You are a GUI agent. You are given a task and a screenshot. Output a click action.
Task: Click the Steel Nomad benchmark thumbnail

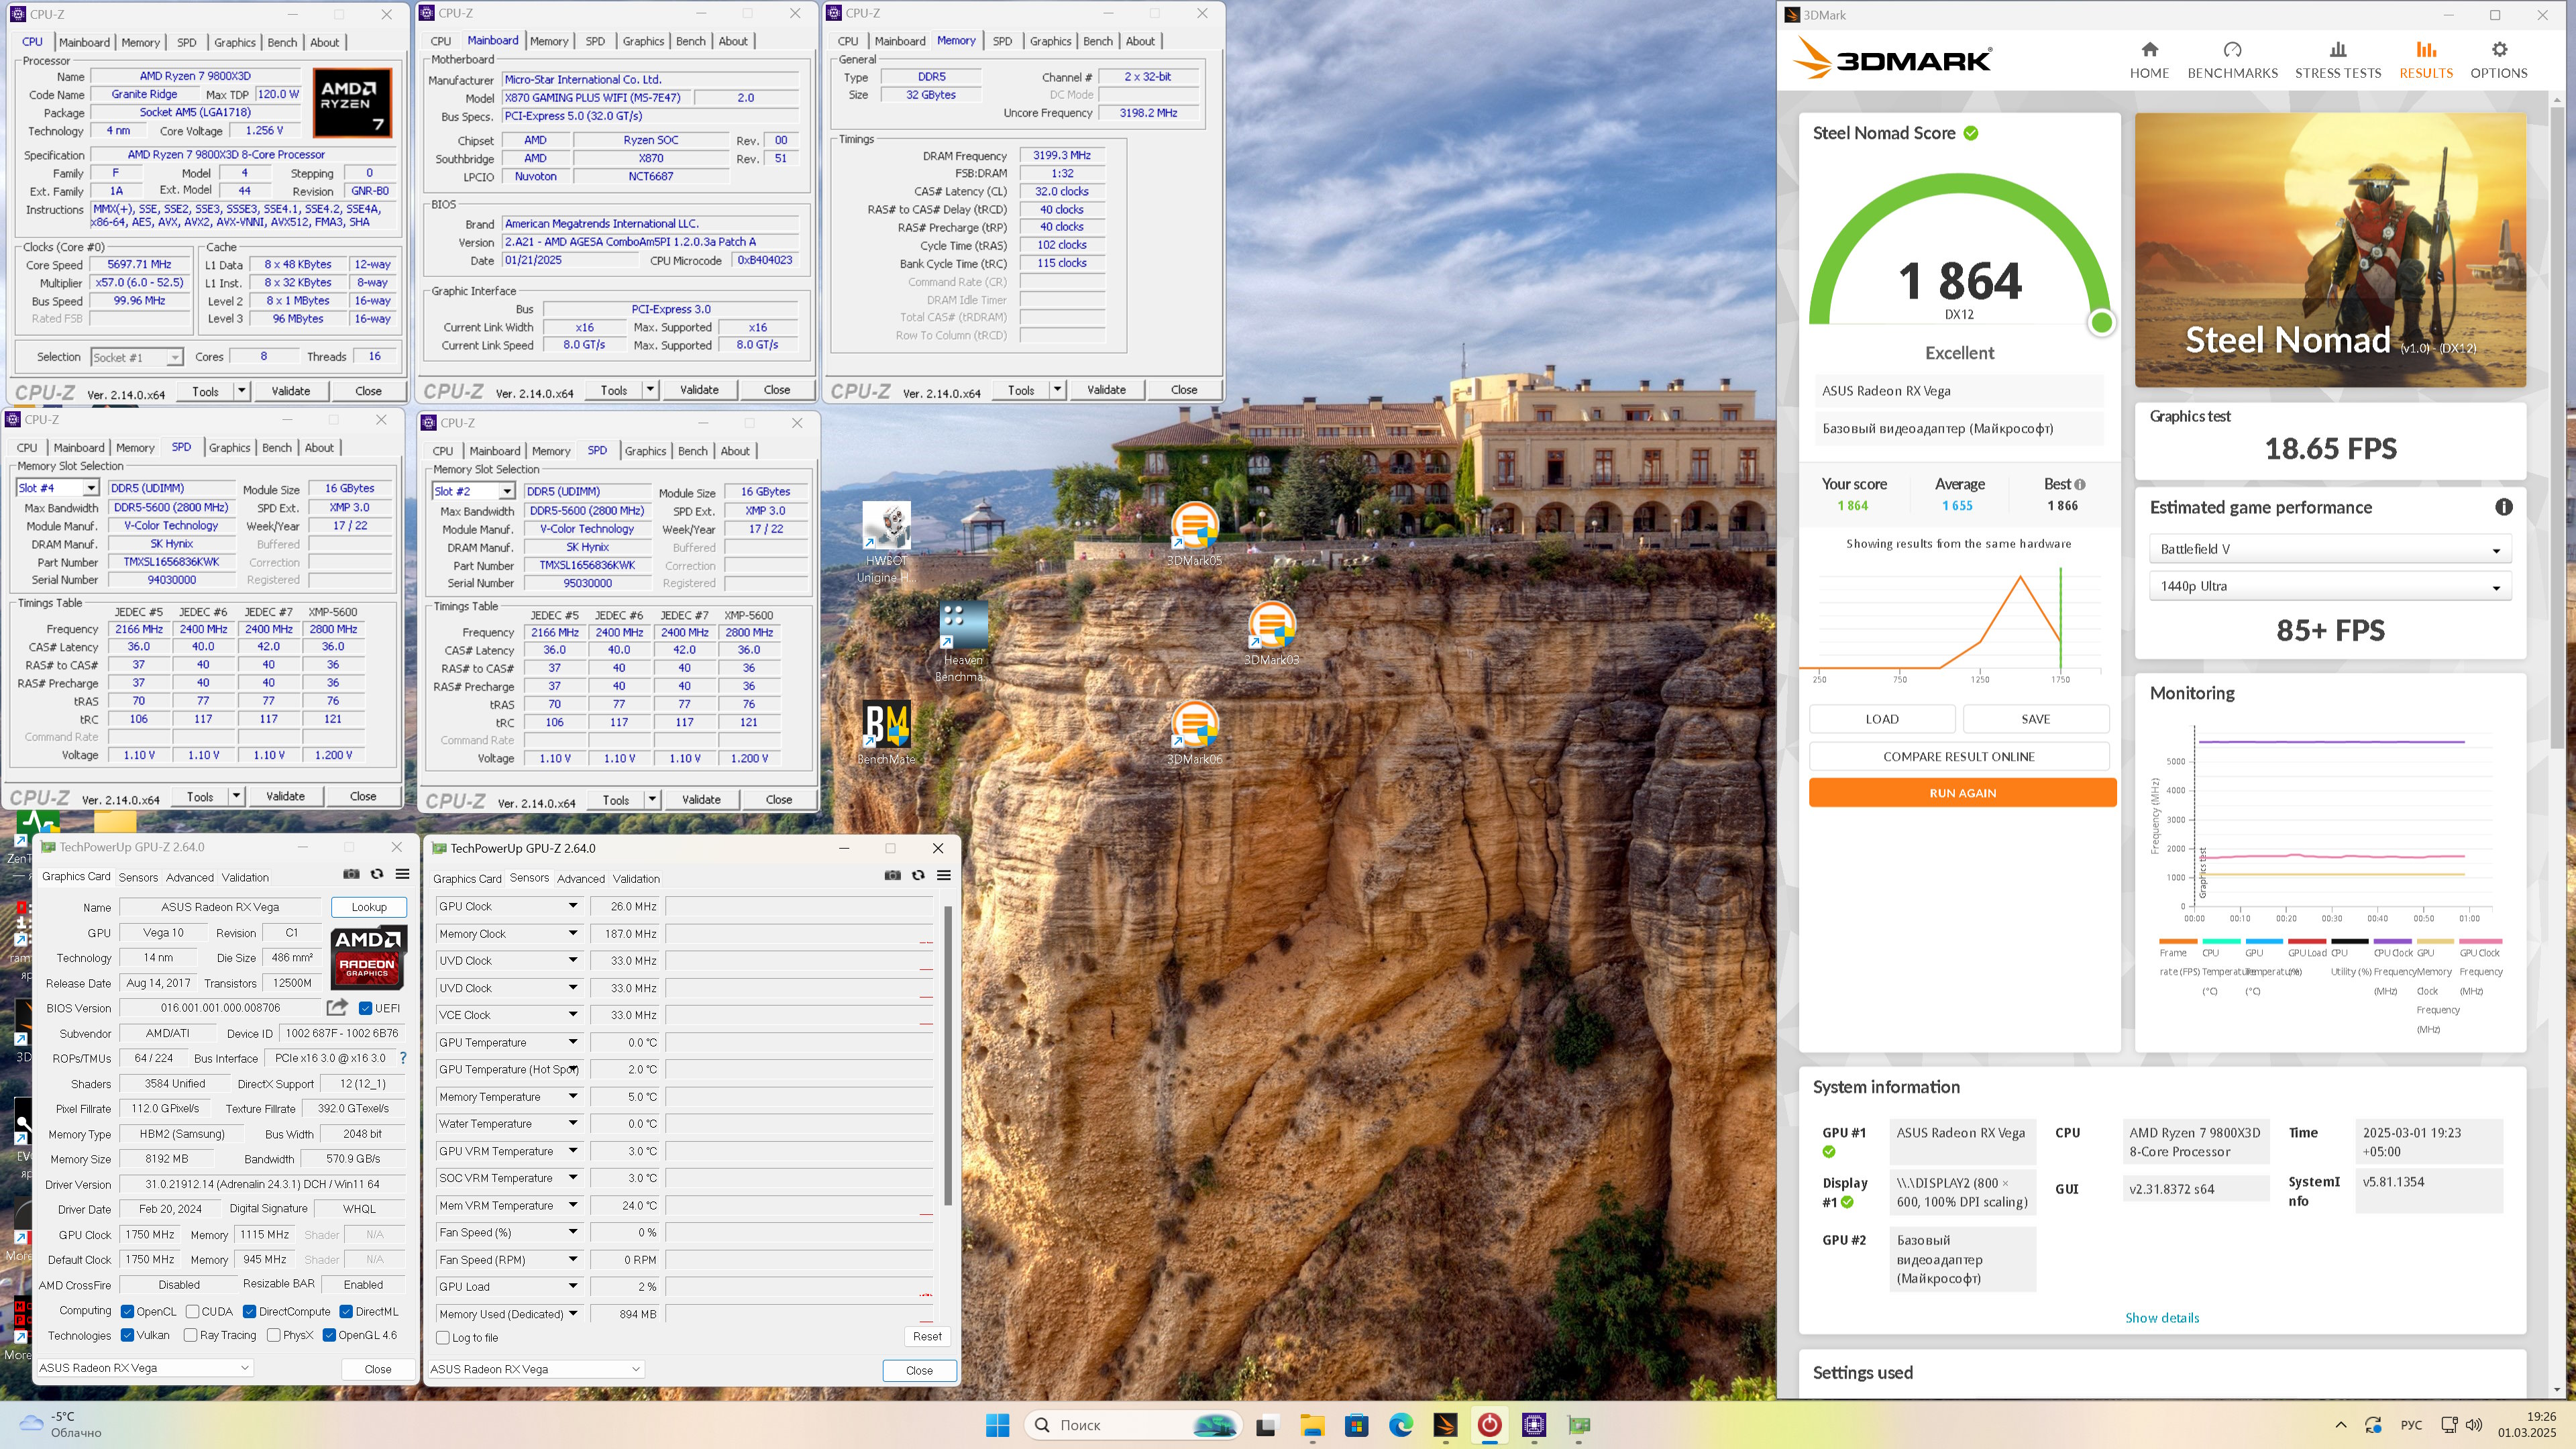[2330, 250]
